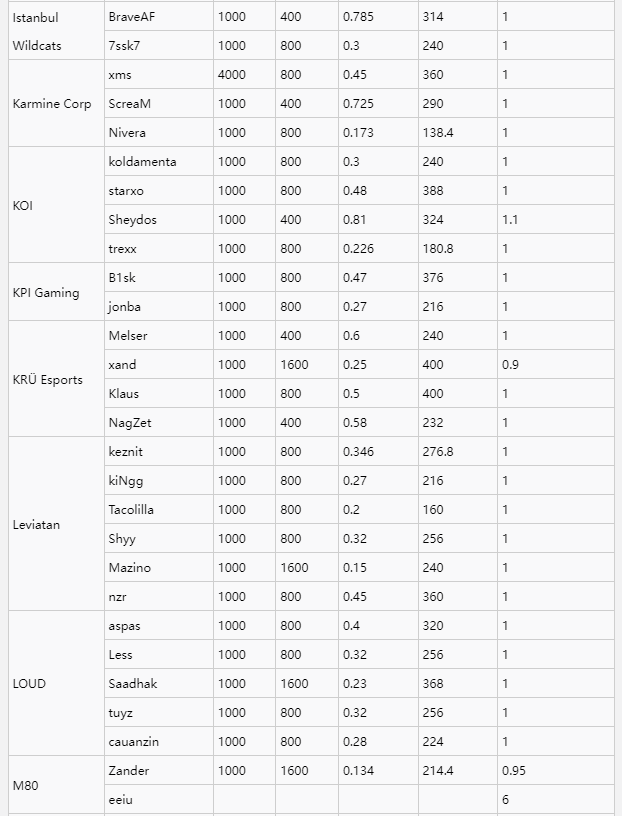Select the M80 team cell
Viewport: 622px width, 816px height.
pos(26,786)
